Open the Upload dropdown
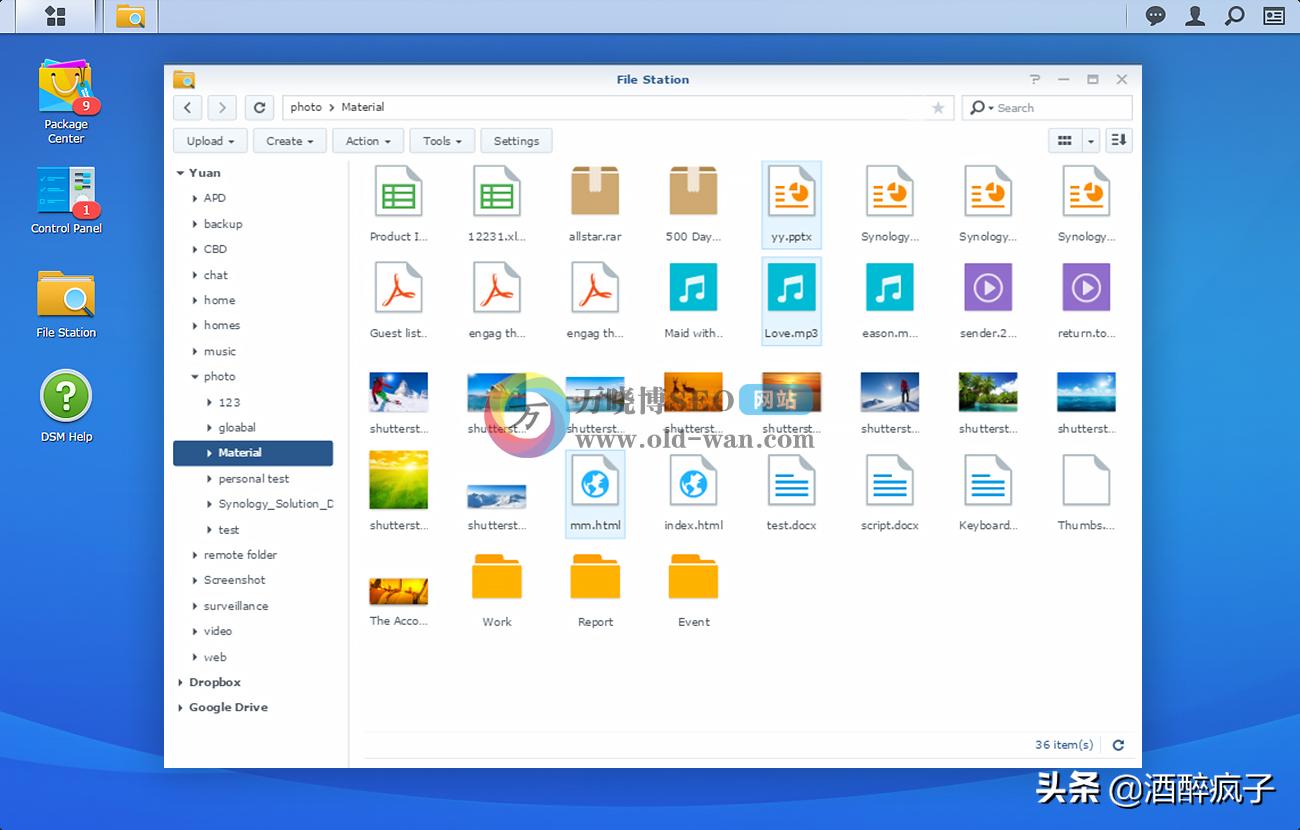Image resolution: width=1300 pixels, height=830 pixels. pyautogui.click(x=210, y=140)
